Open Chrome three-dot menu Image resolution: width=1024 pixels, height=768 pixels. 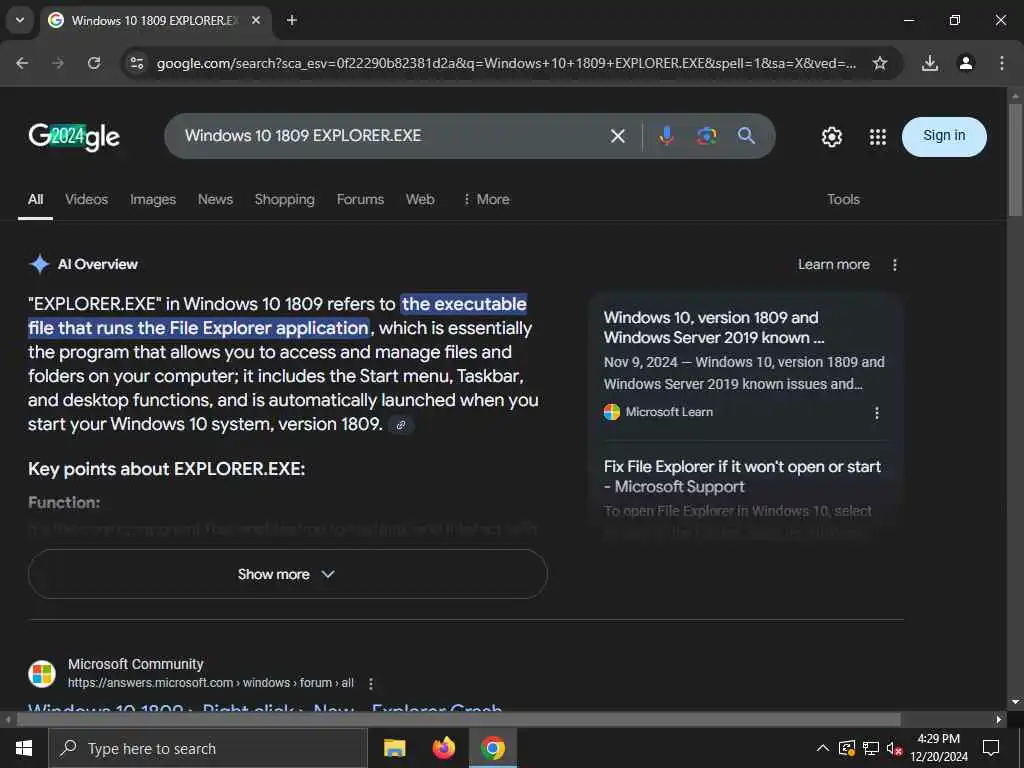[x=1001, y=63]
